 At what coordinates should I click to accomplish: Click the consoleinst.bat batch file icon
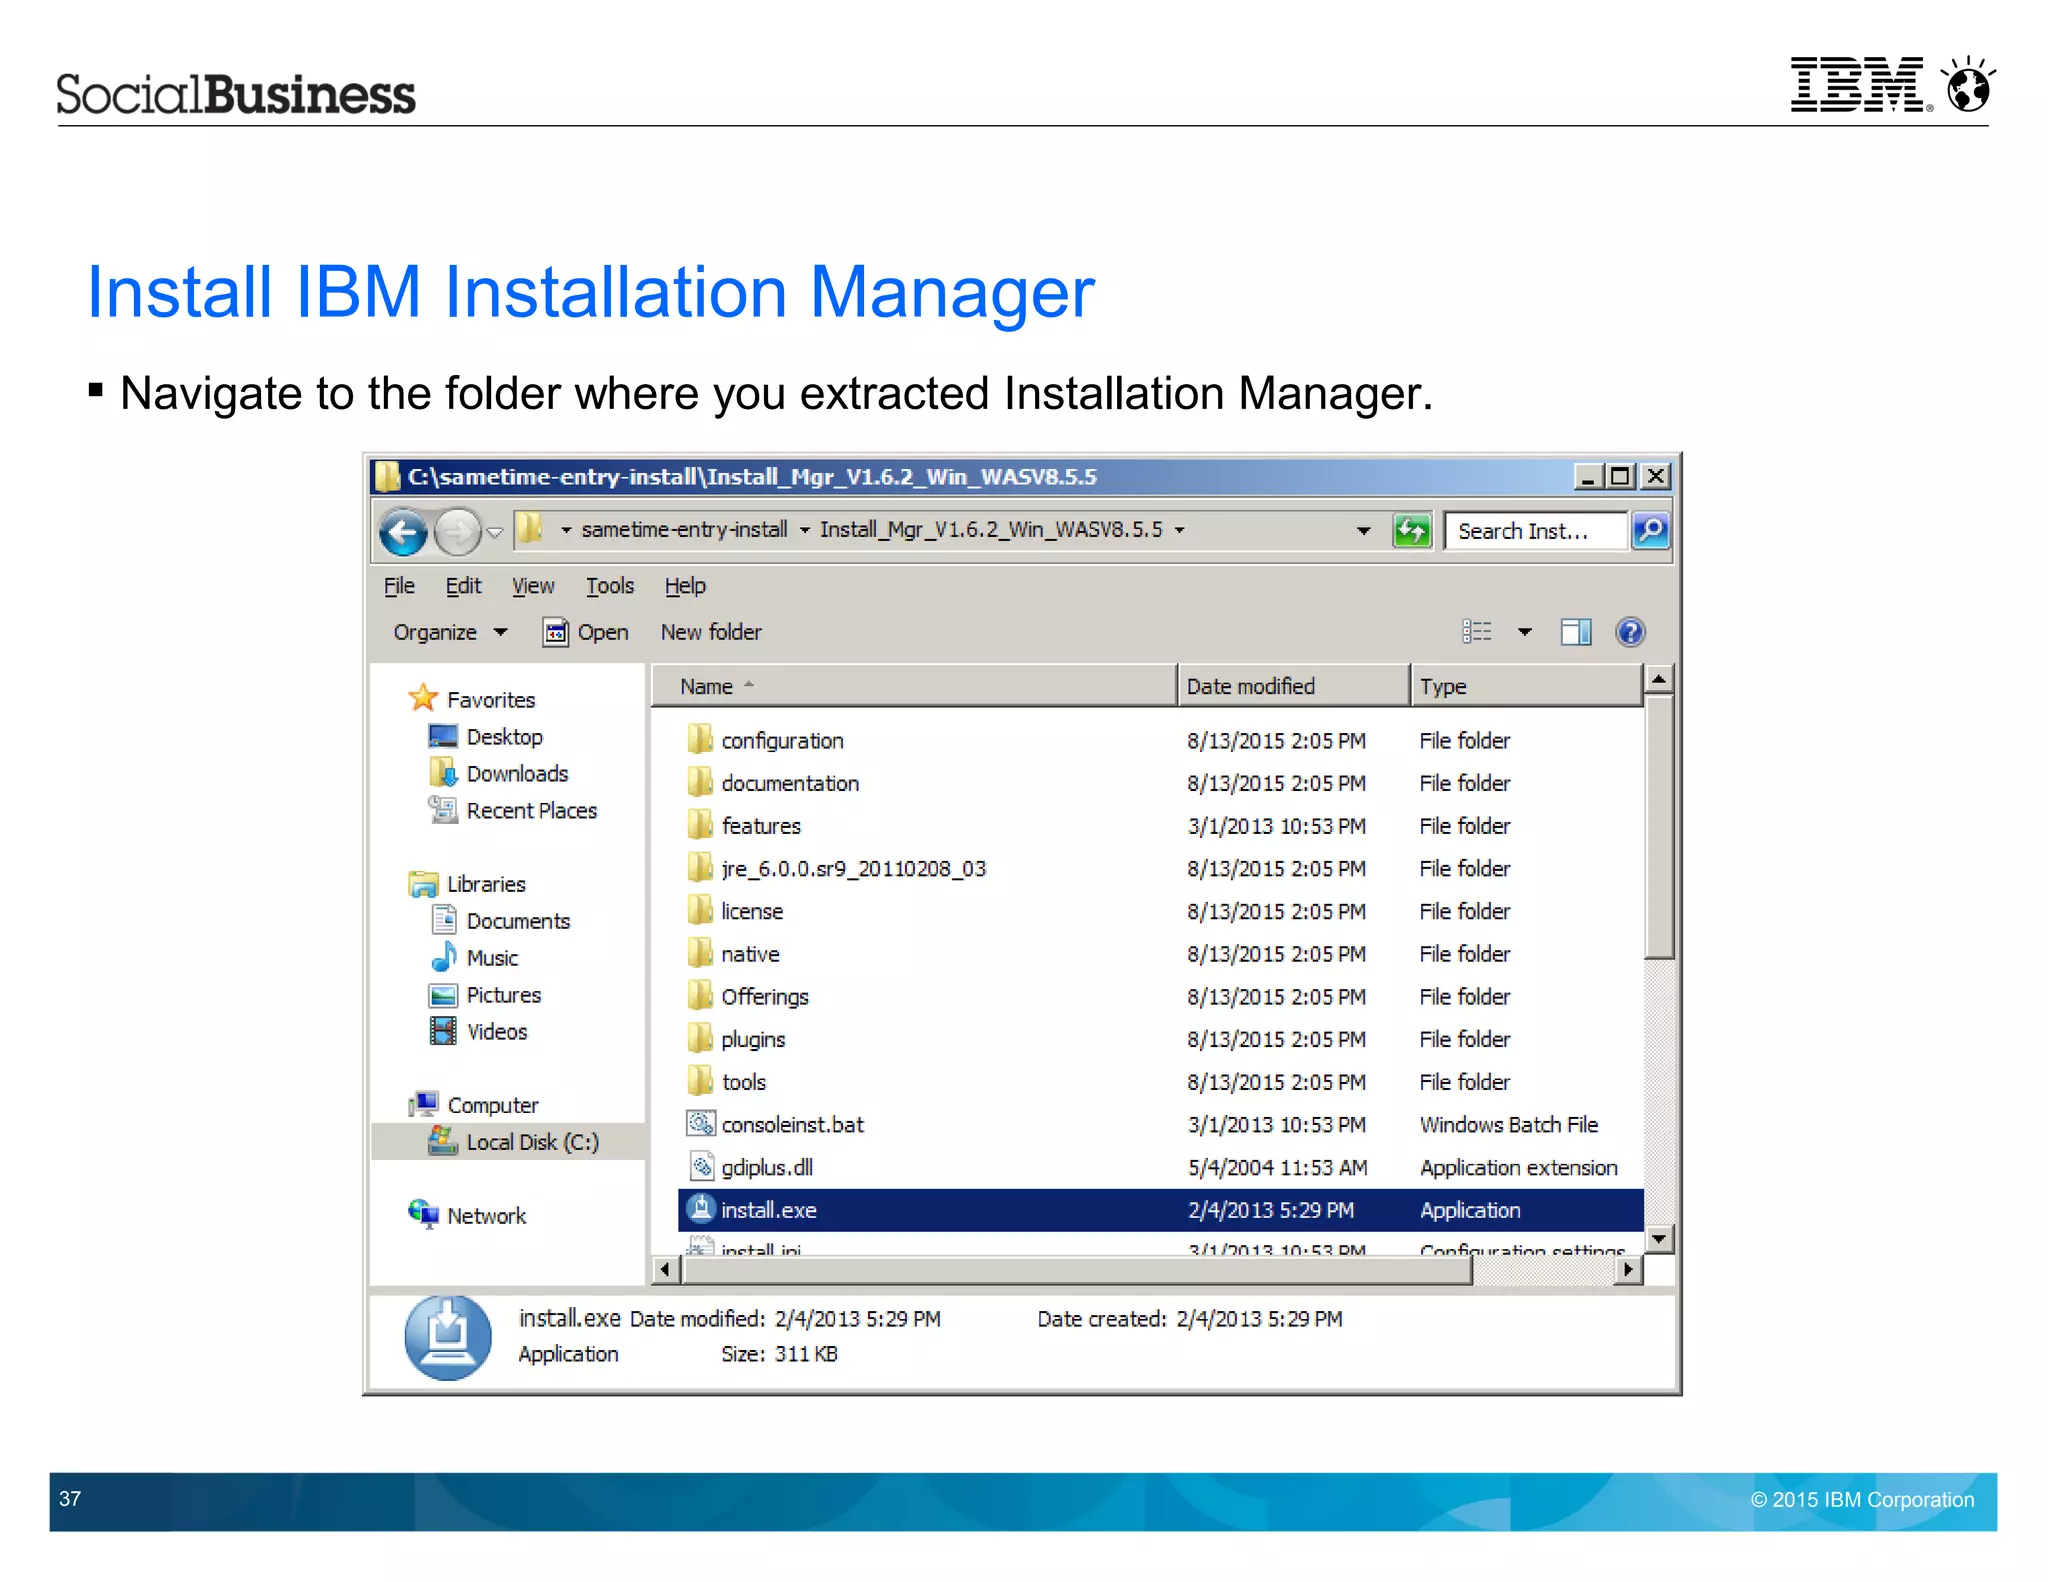[x=701, y=1124]
